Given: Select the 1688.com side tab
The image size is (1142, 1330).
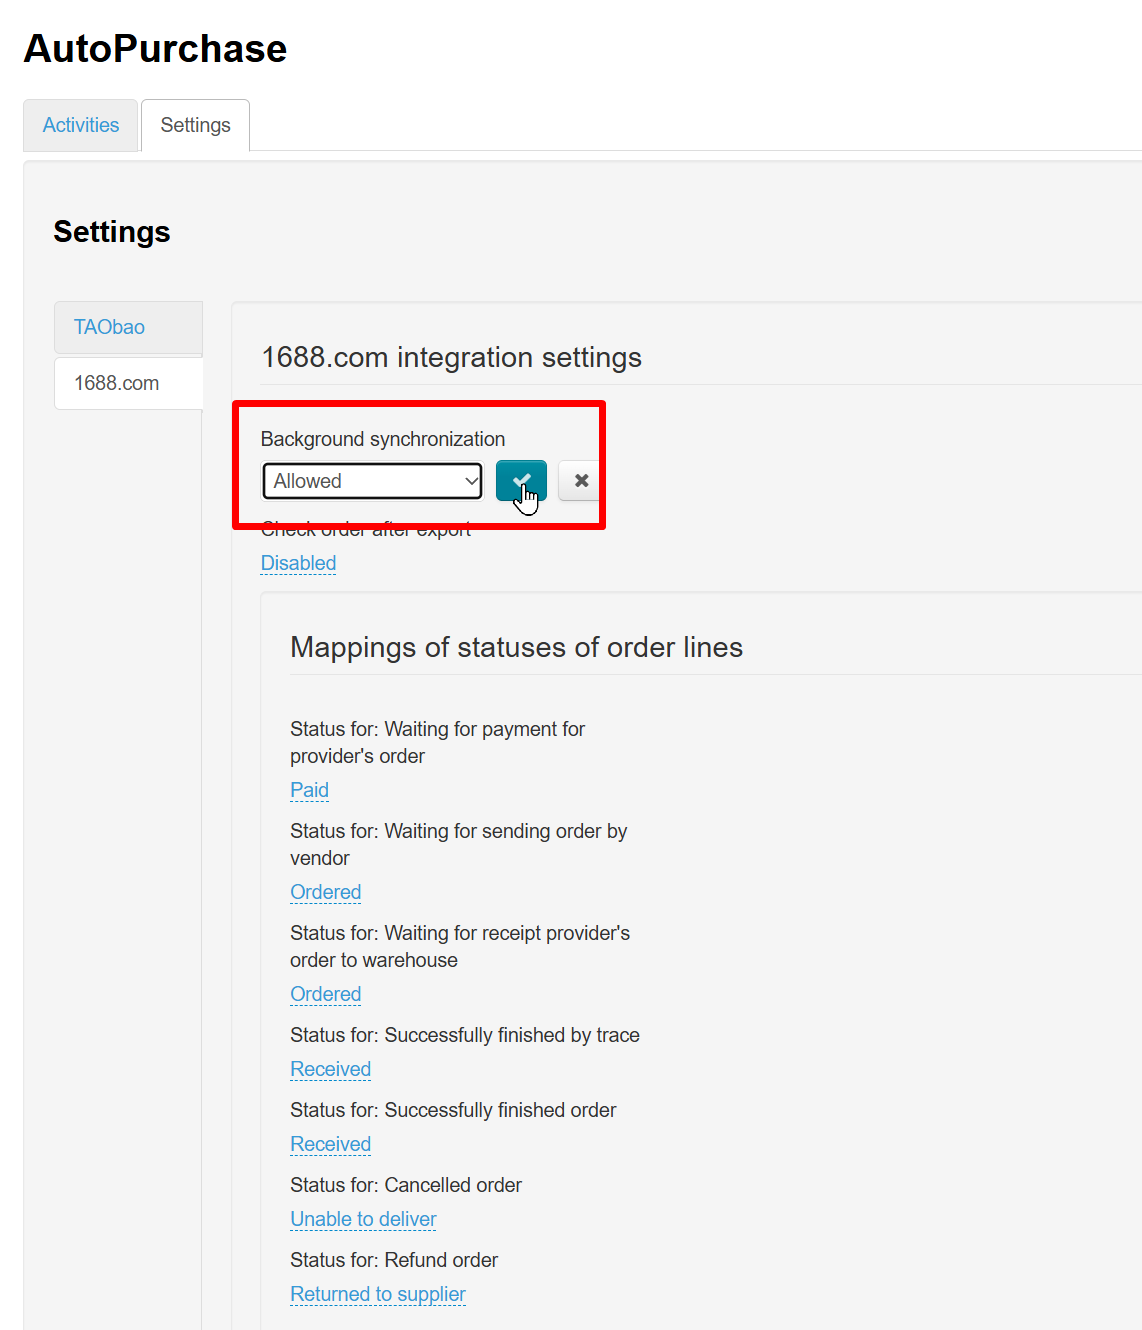Looking at the screenshot, I should (117, 383).
